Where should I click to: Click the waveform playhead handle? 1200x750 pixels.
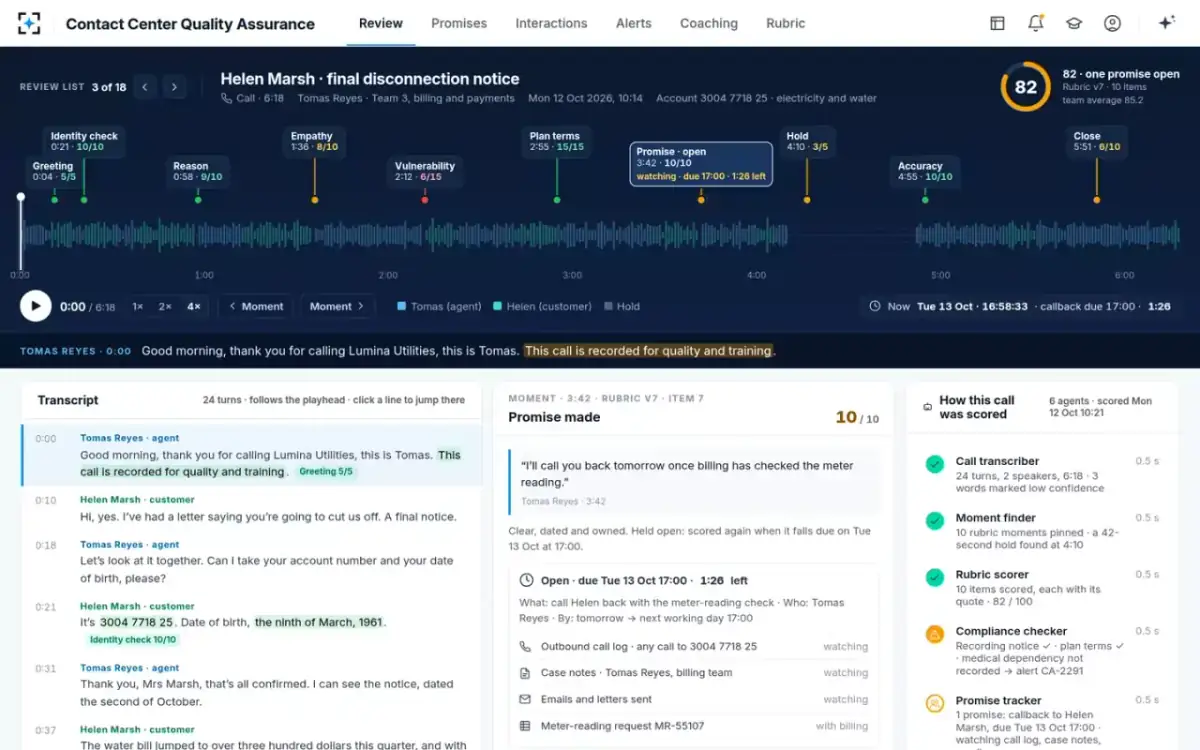click(20, 197)
